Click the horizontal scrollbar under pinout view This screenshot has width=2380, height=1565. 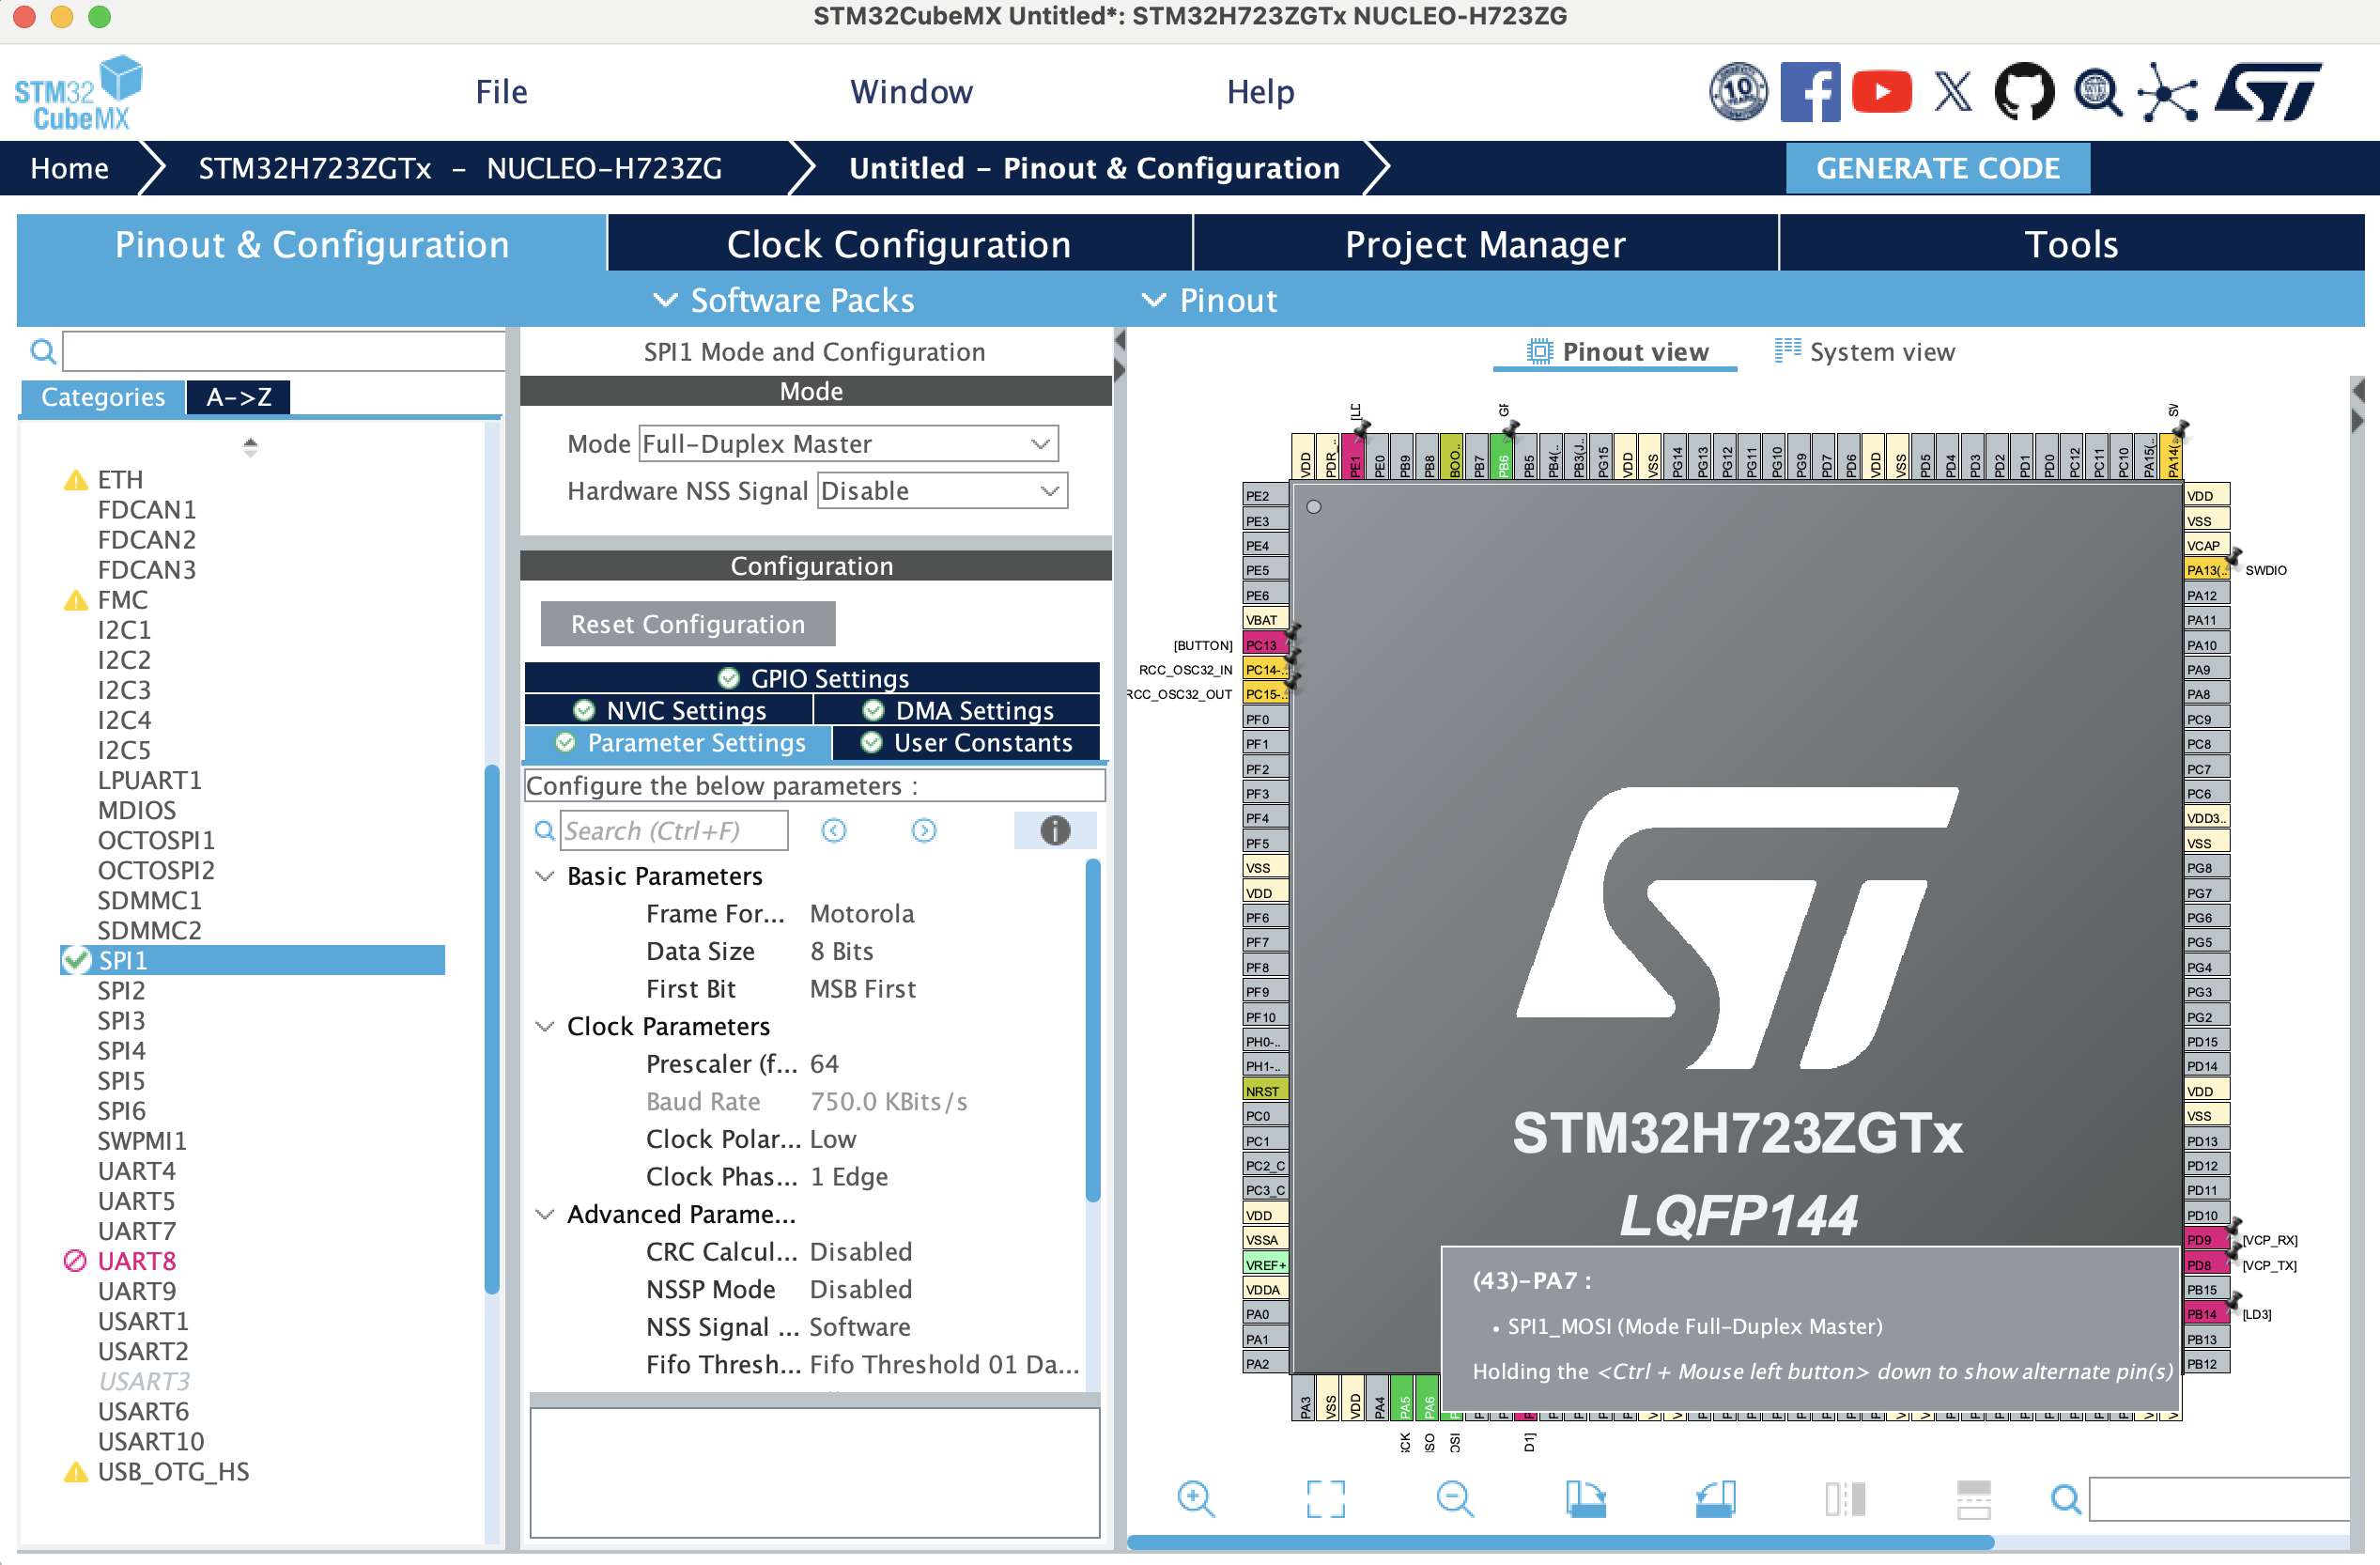[x=1560, y=1542]
